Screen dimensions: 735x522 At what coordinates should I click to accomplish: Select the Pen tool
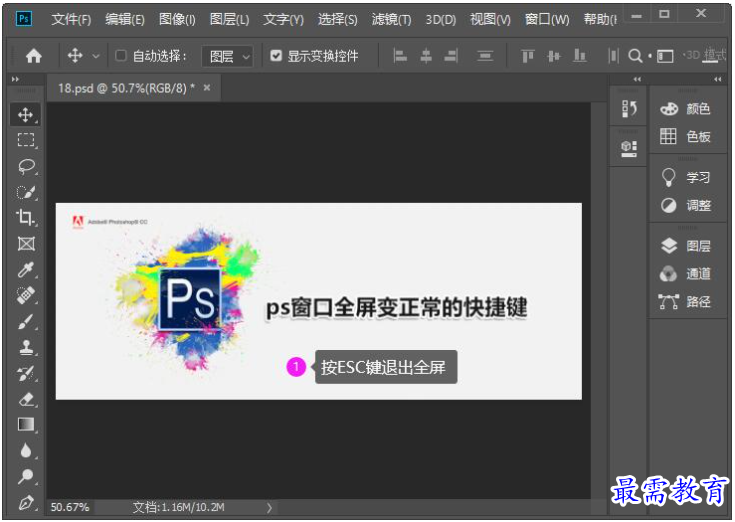tap(26, 502)
